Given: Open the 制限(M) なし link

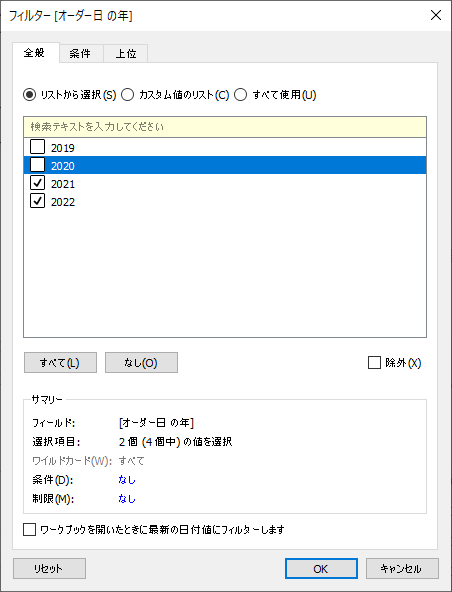Looking at the screenshot, I should pos(126,499).
